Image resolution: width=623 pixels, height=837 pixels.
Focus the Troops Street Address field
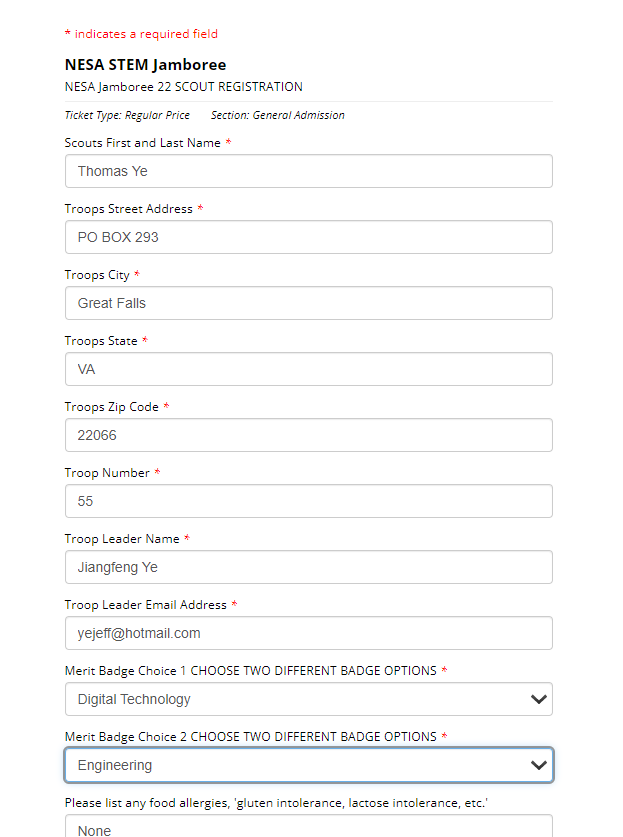point(308,237)
